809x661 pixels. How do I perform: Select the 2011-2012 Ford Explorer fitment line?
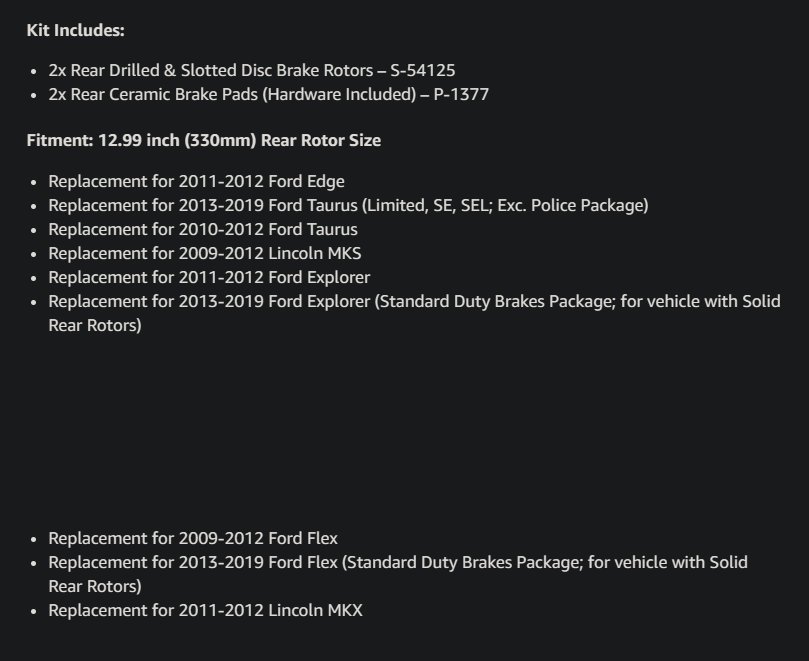(209, 277)
